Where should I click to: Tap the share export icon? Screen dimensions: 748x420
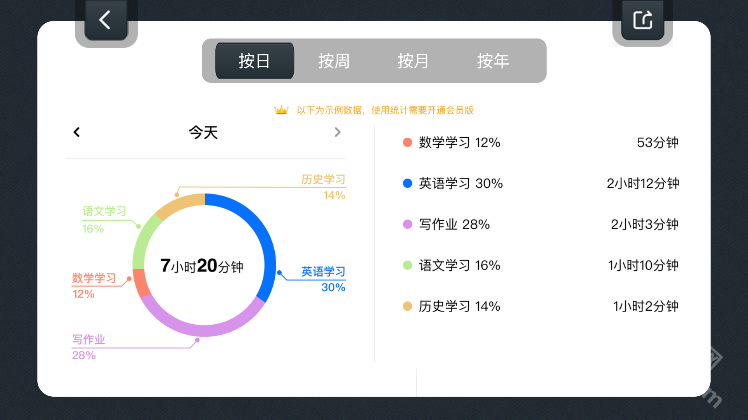pyautogui.click(x=642, y=19)
